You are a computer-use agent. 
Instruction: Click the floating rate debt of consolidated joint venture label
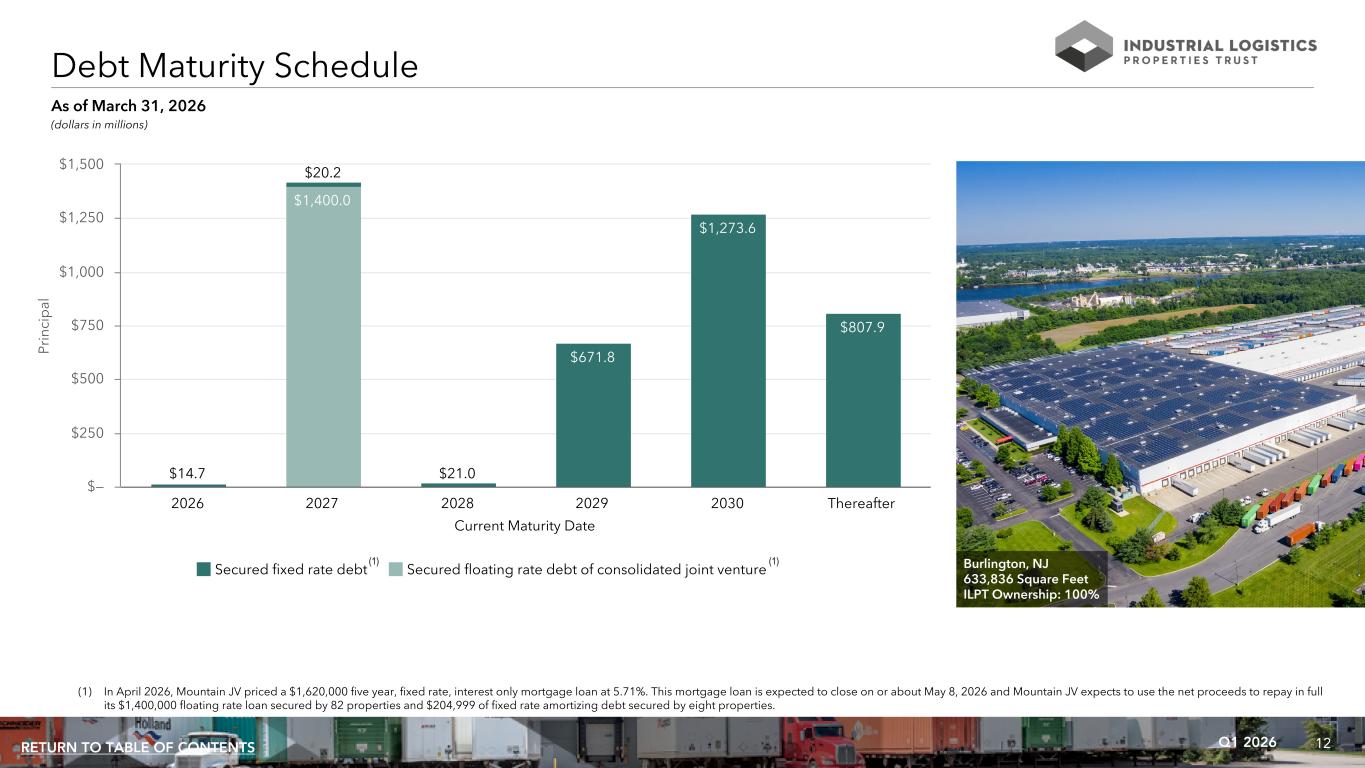click(x=586, y=570)
